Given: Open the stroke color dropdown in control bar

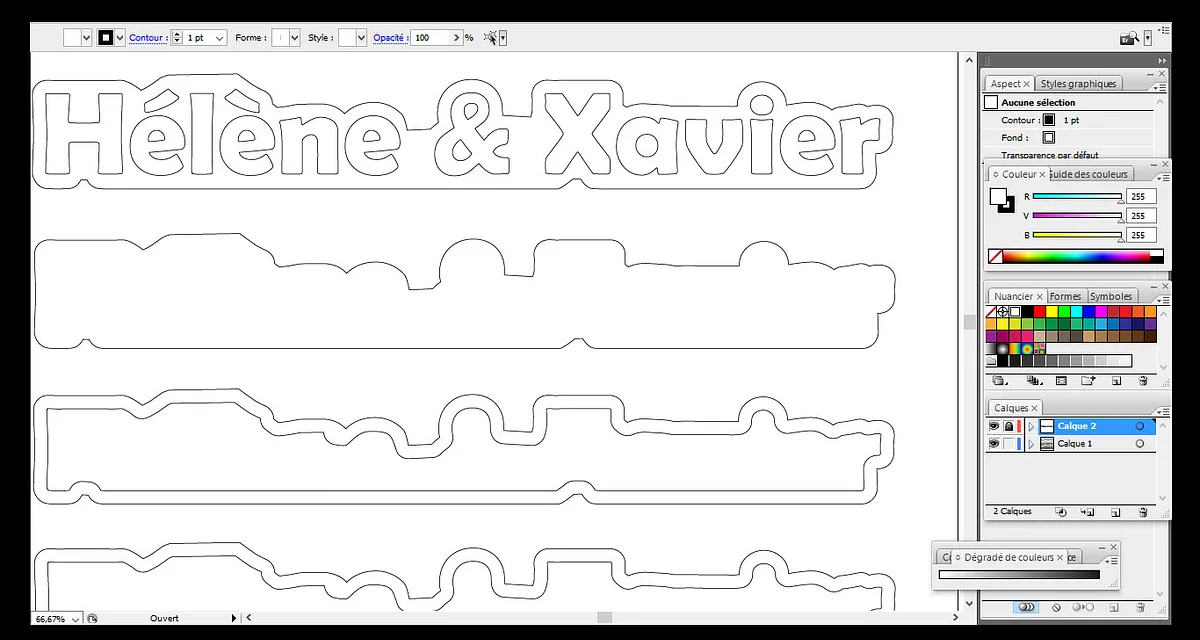Looking at the screenshot, I should pyautogui.click(x=121, y=38).
